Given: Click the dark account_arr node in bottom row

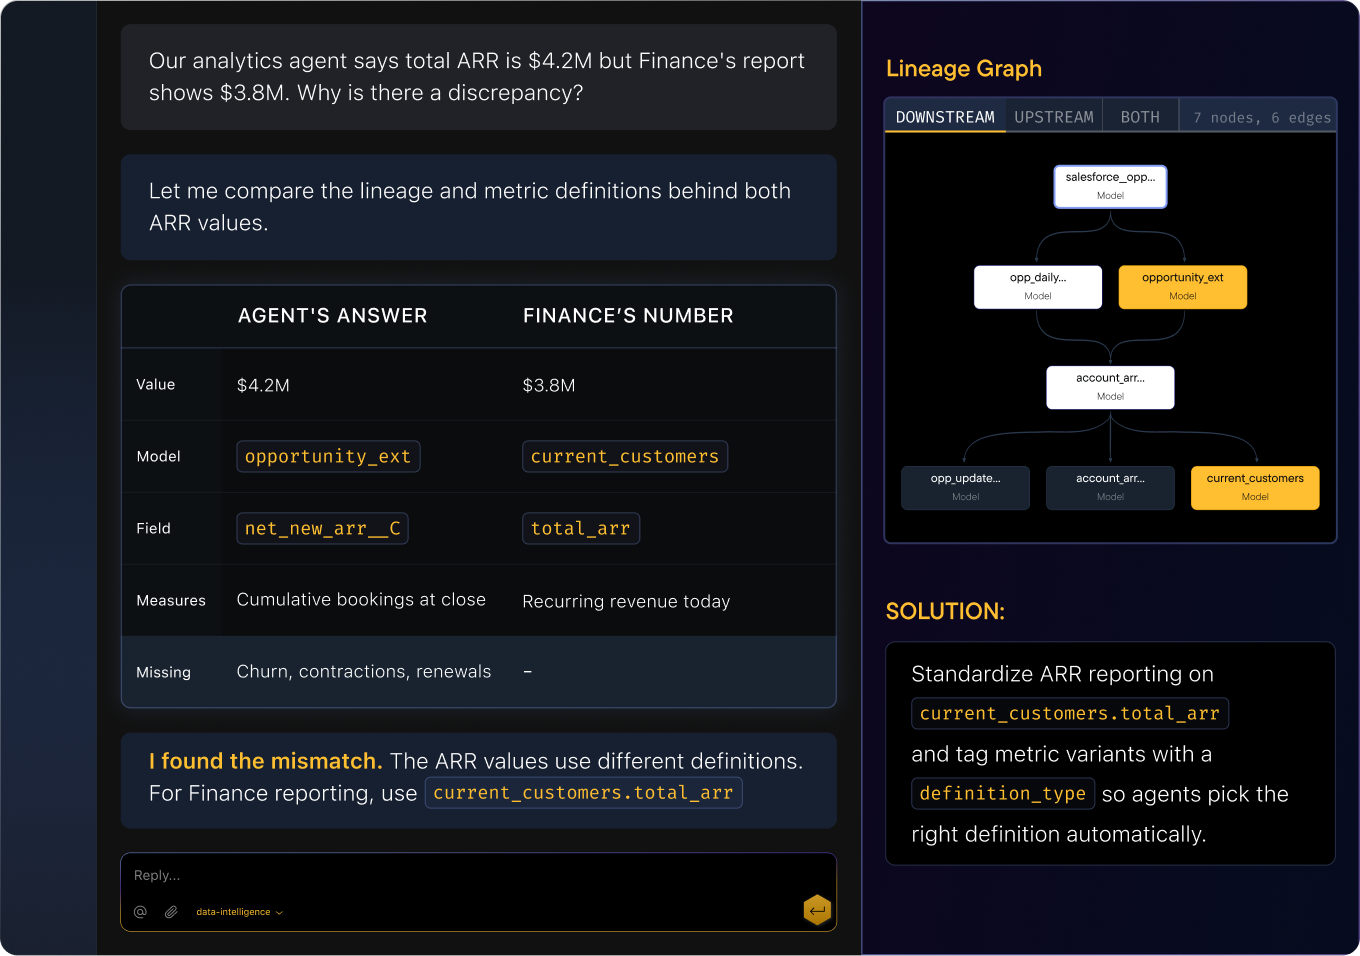Looking at the screenshot, I should point(1110,488).
